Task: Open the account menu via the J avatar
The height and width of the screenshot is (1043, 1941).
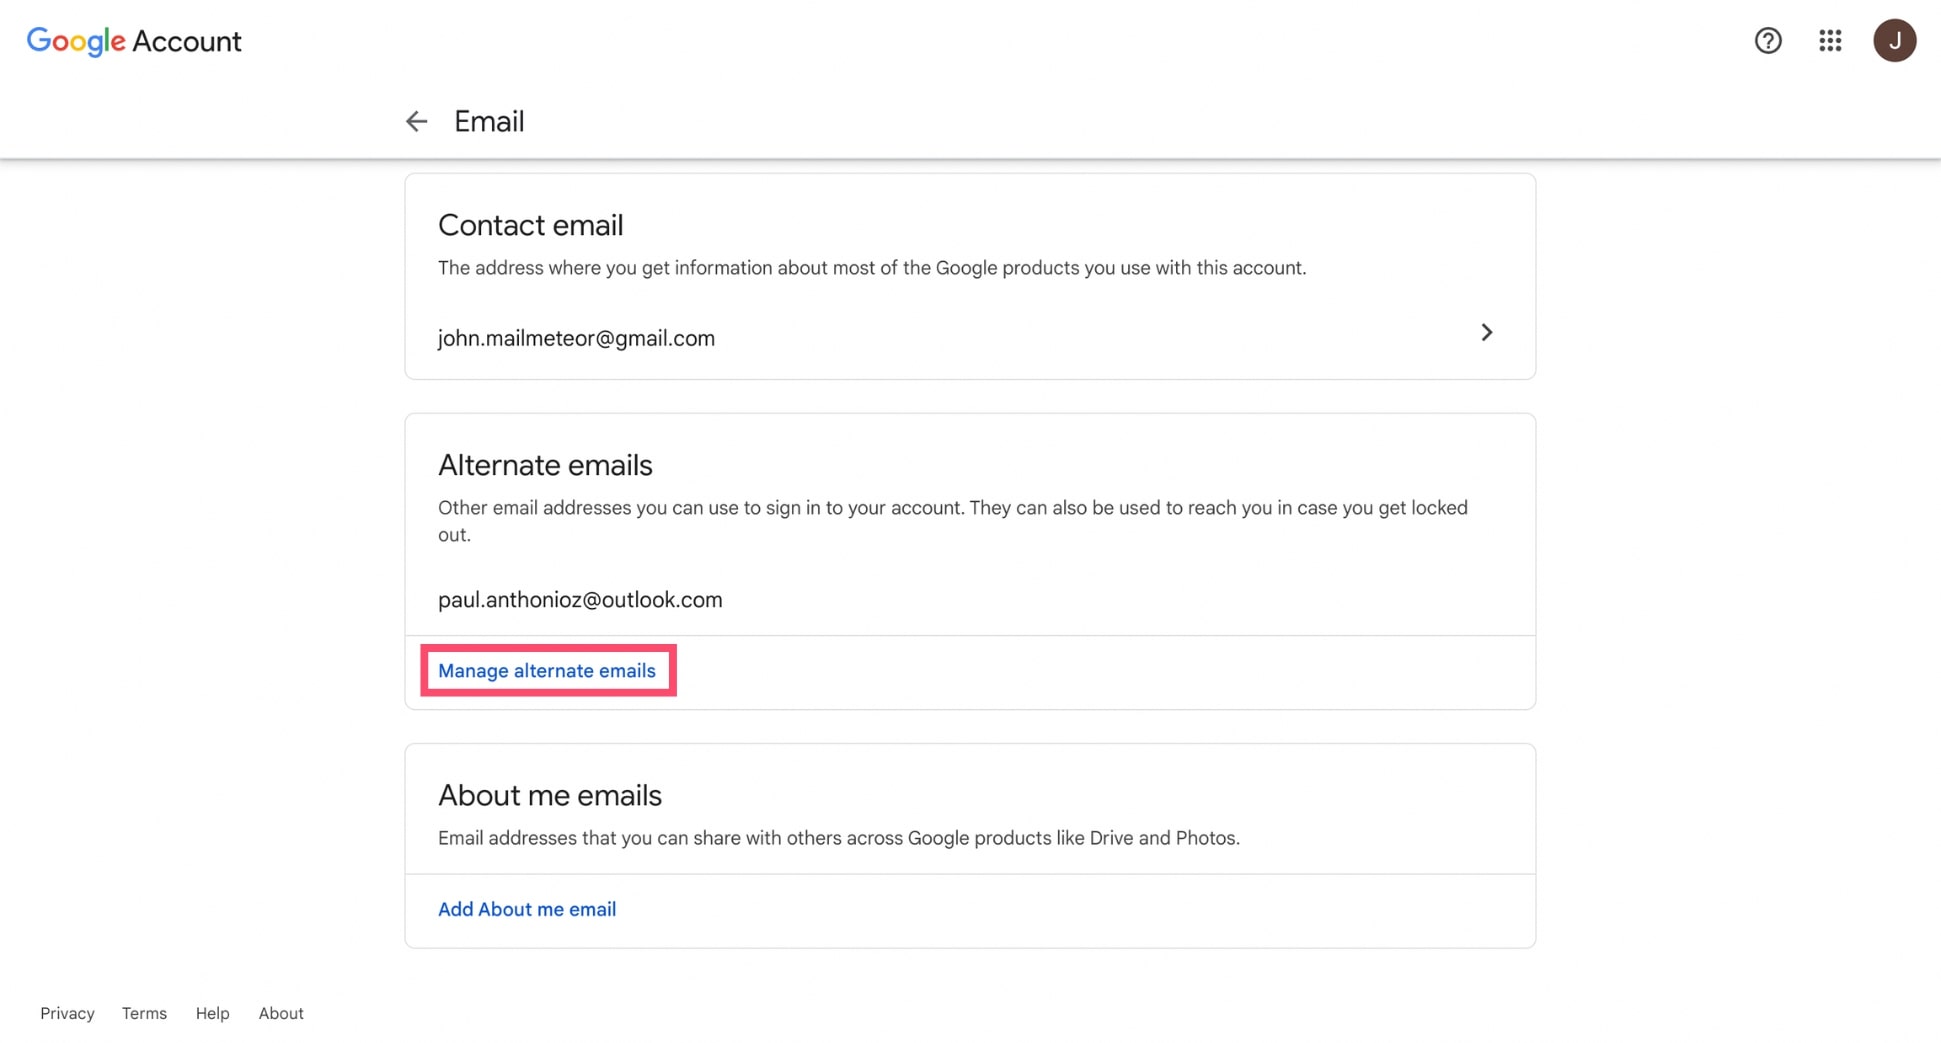Action: pos(1896,41)
